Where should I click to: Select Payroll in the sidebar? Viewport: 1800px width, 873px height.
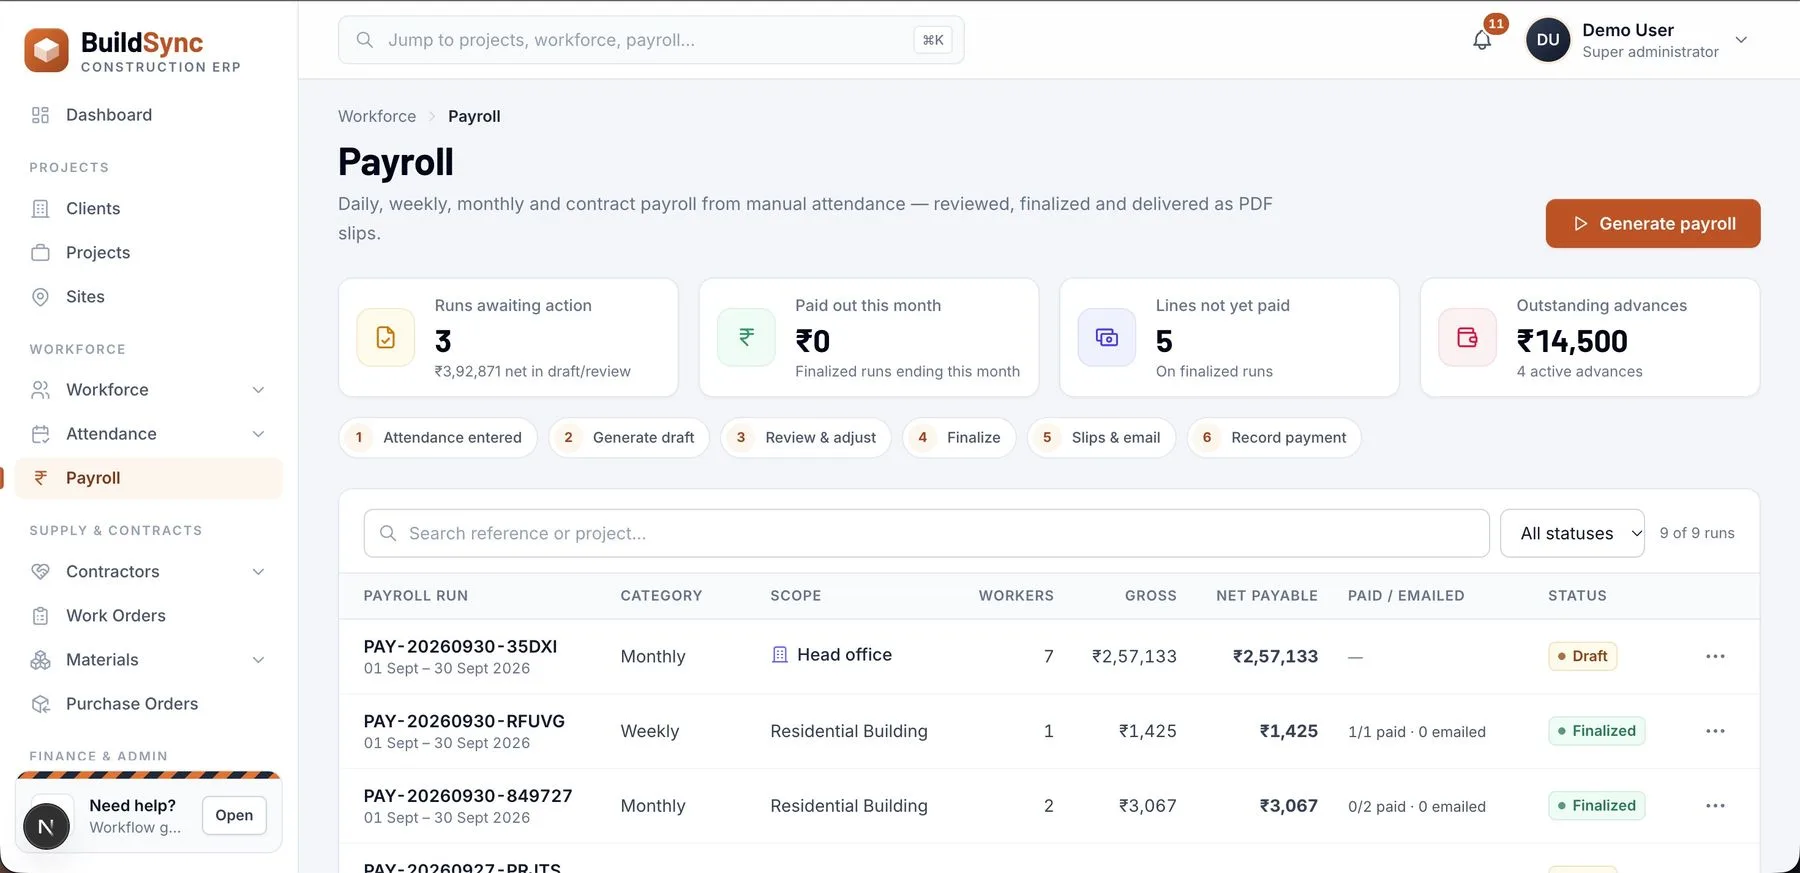(149, 478)
